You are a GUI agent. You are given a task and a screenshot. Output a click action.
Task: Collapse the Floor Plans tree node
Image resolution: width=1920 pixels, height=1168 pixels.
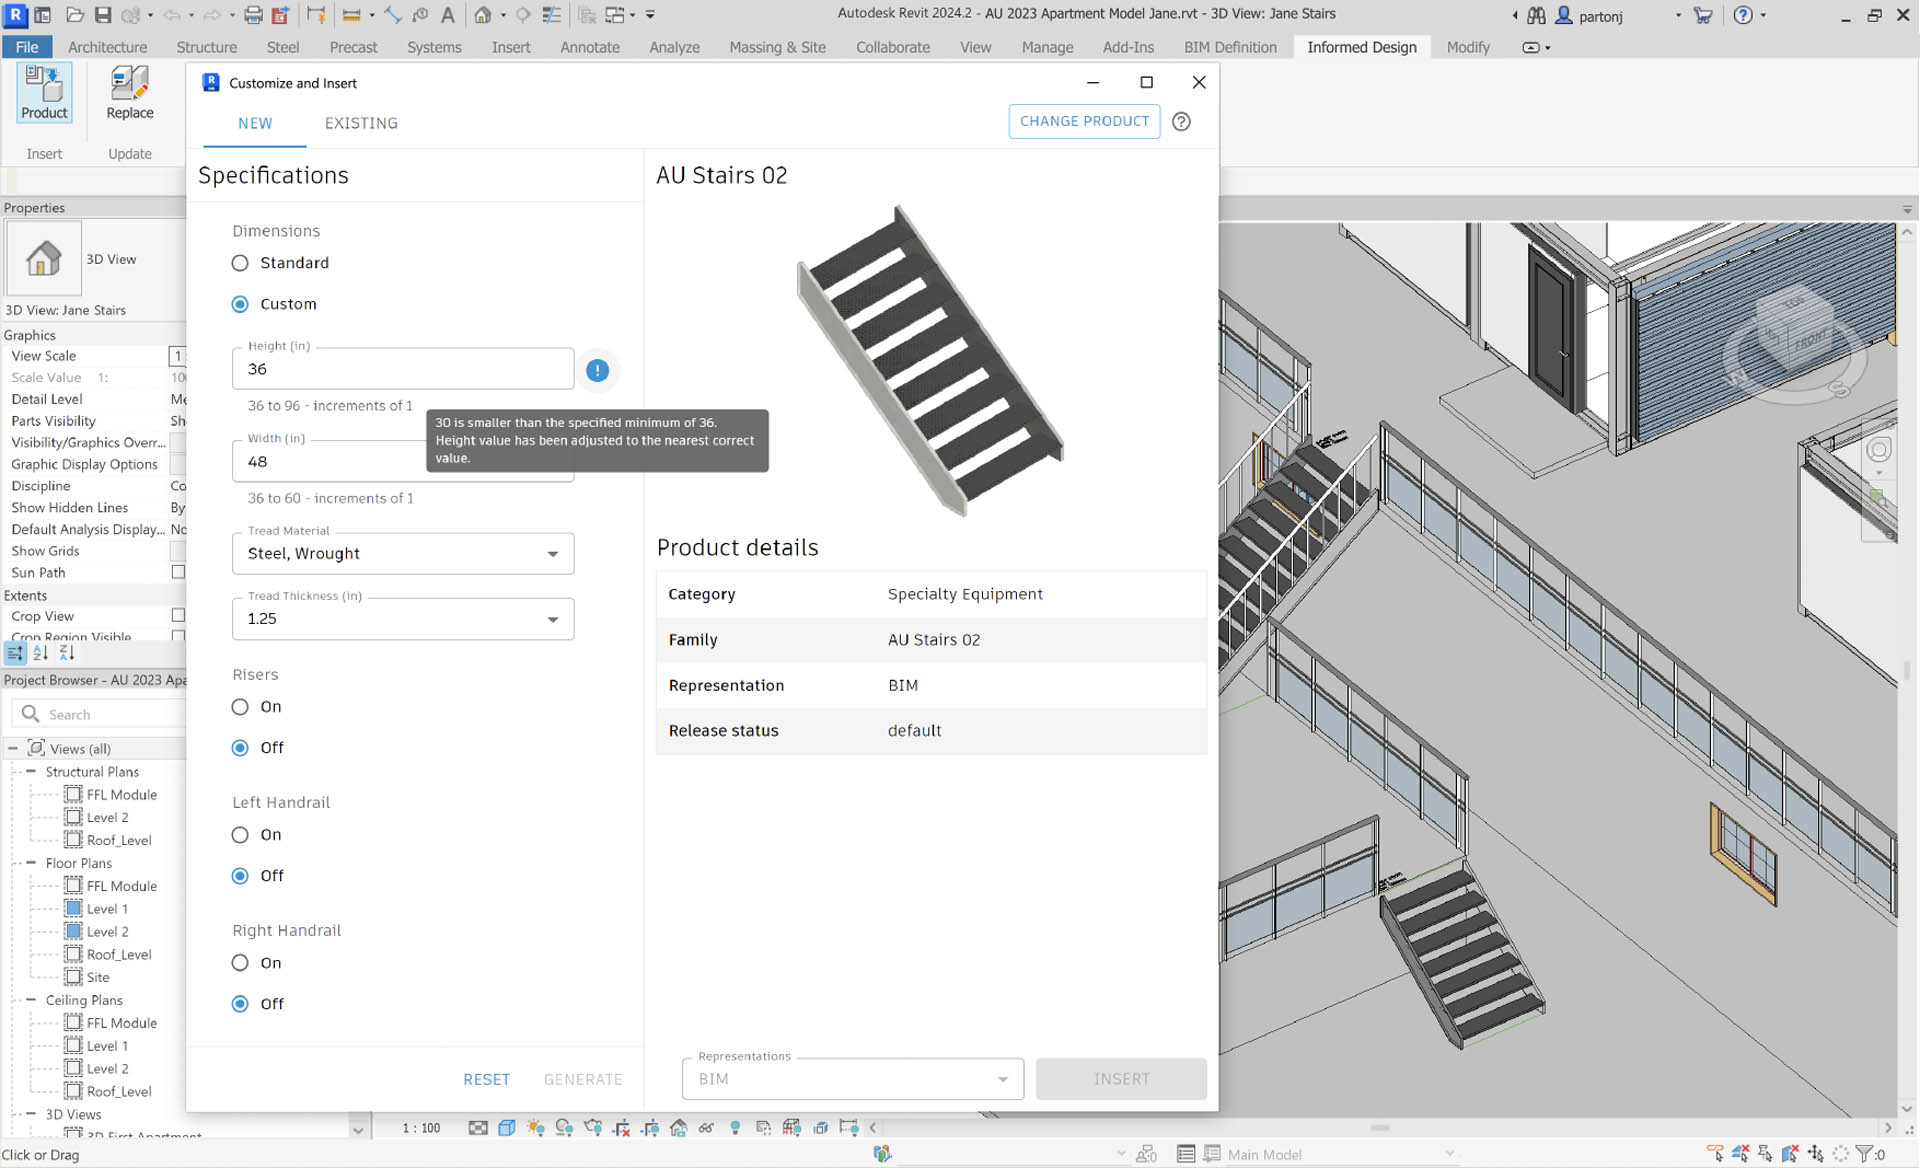point(31,863)
